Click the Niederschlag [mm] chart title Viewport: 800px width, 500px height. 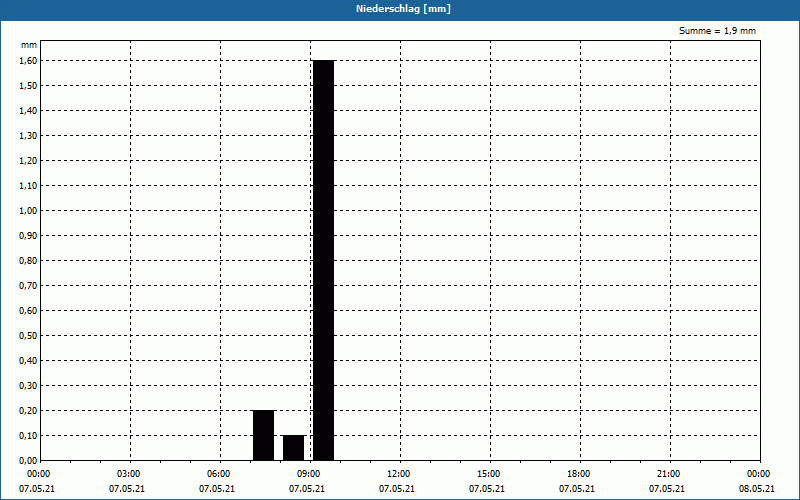(x=403, y=9)
